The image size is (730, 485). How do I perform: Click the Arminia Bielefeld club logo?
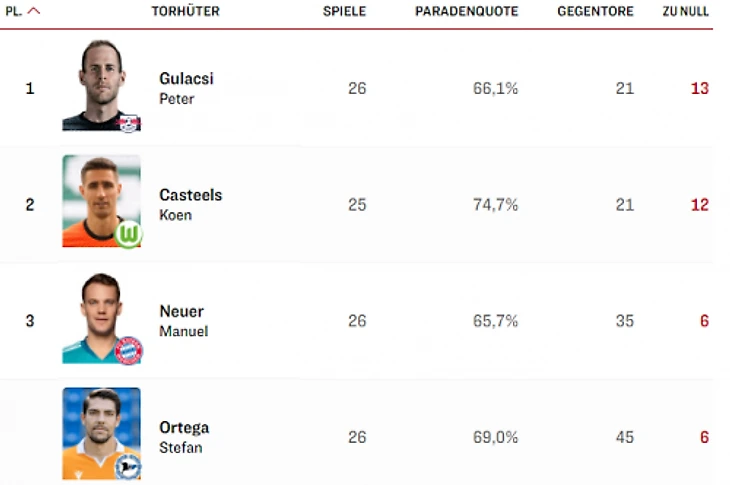(x=128, y=466)
